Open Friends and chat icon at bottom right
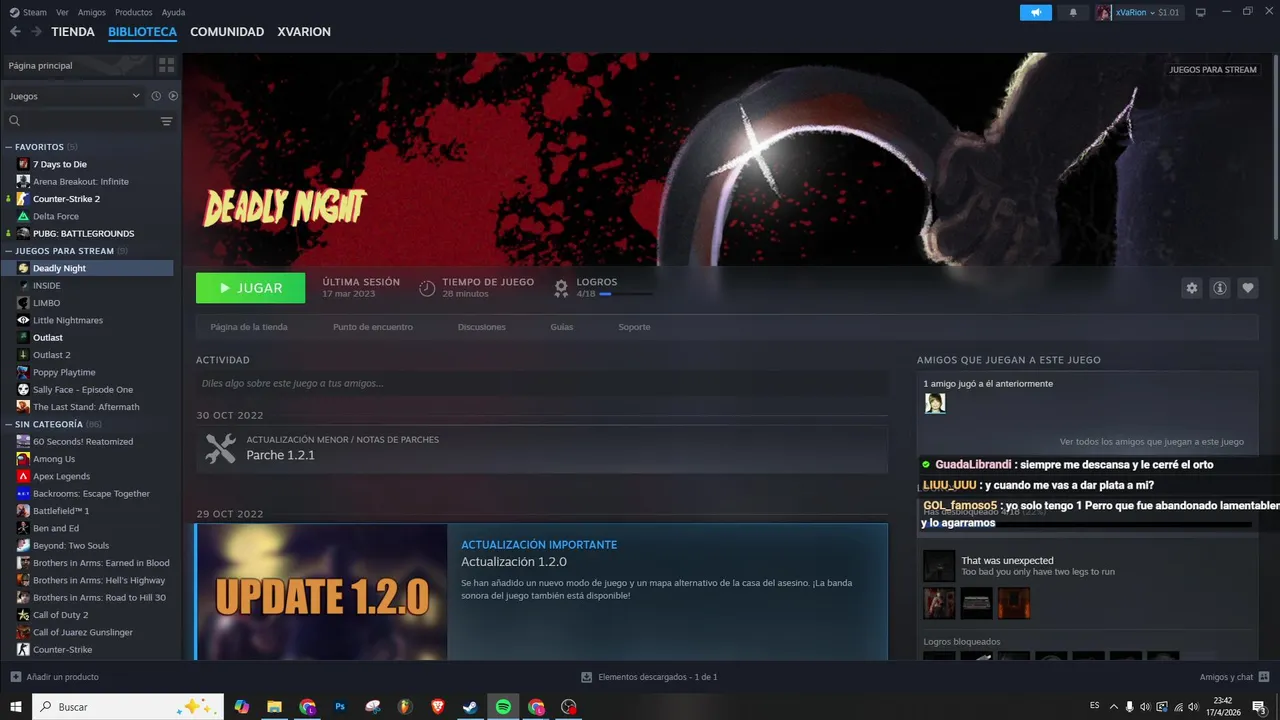 (x=1264, y=677)
